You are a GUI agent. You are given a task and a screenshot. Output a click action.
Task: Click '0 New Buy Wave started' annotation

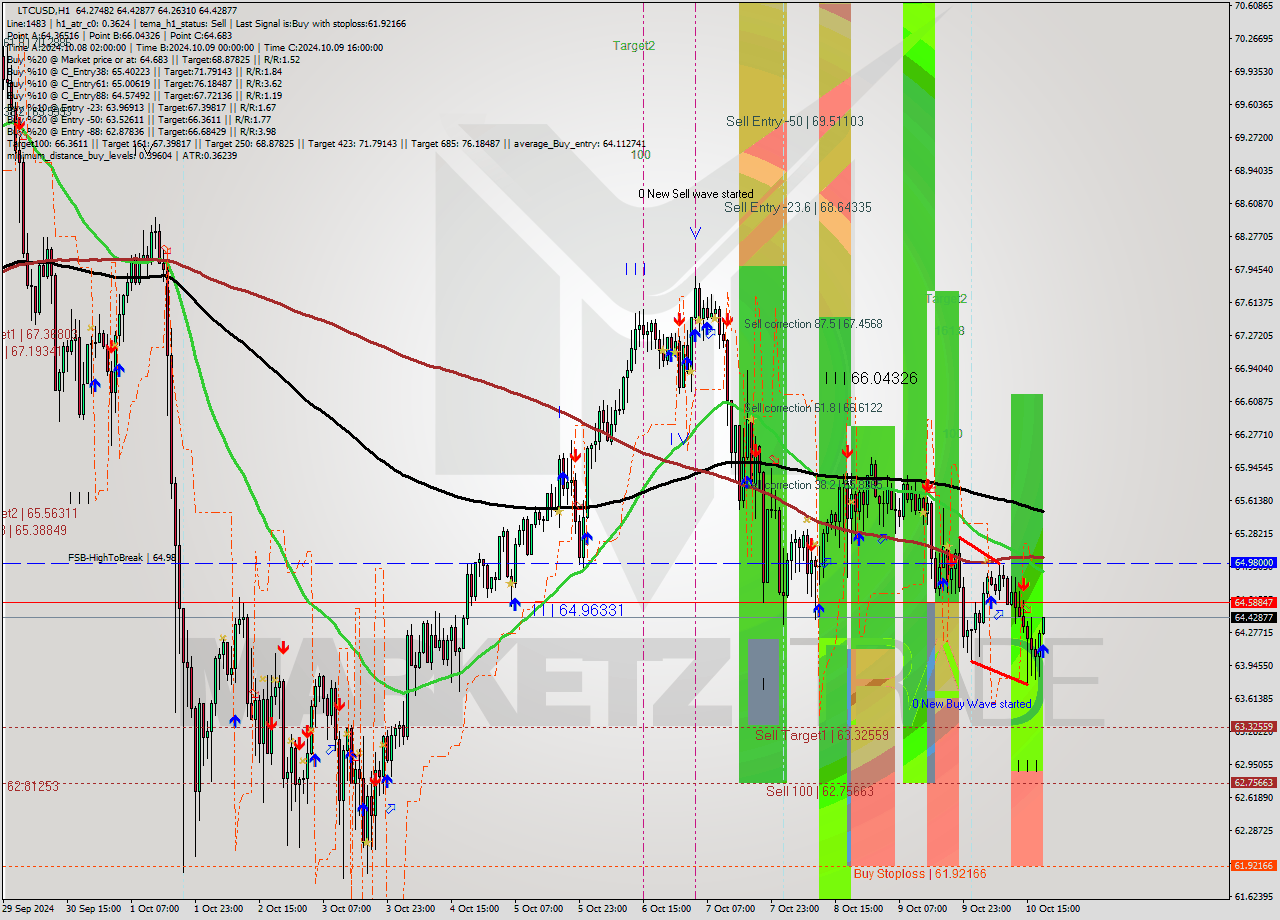coord(971,704)
